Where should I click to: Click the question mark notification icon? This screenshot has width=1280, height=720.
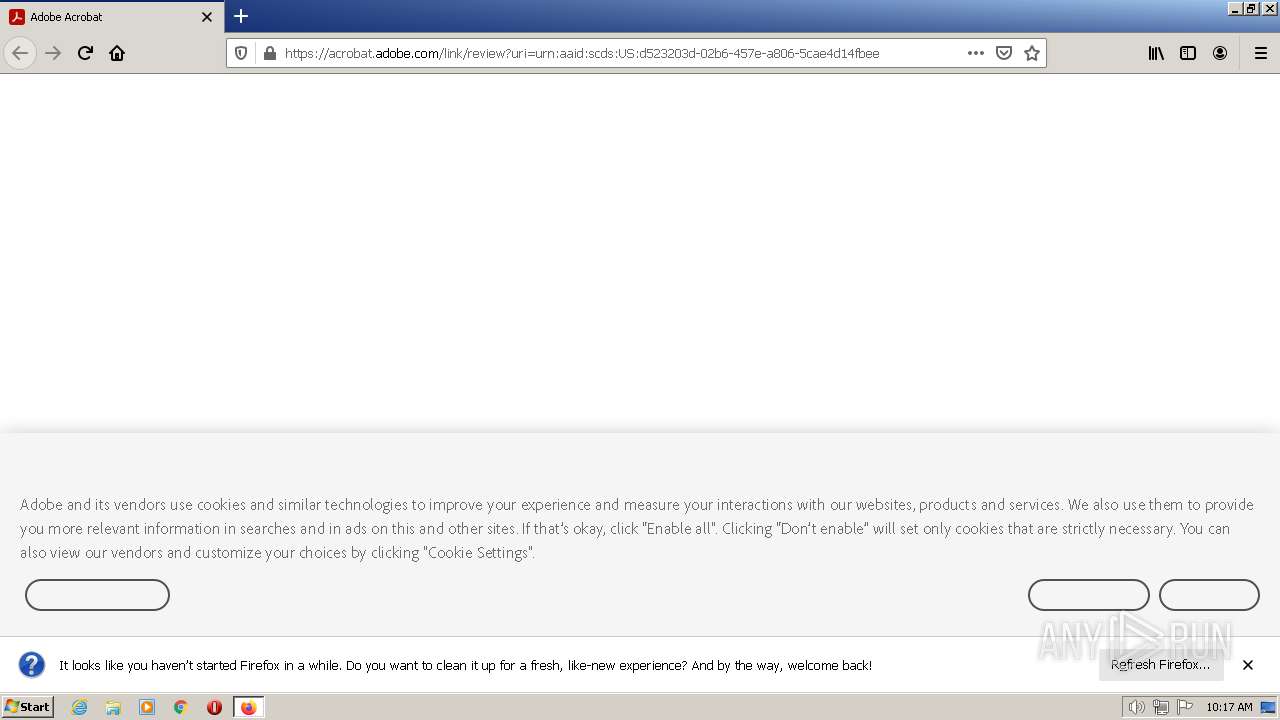point(32,665)
